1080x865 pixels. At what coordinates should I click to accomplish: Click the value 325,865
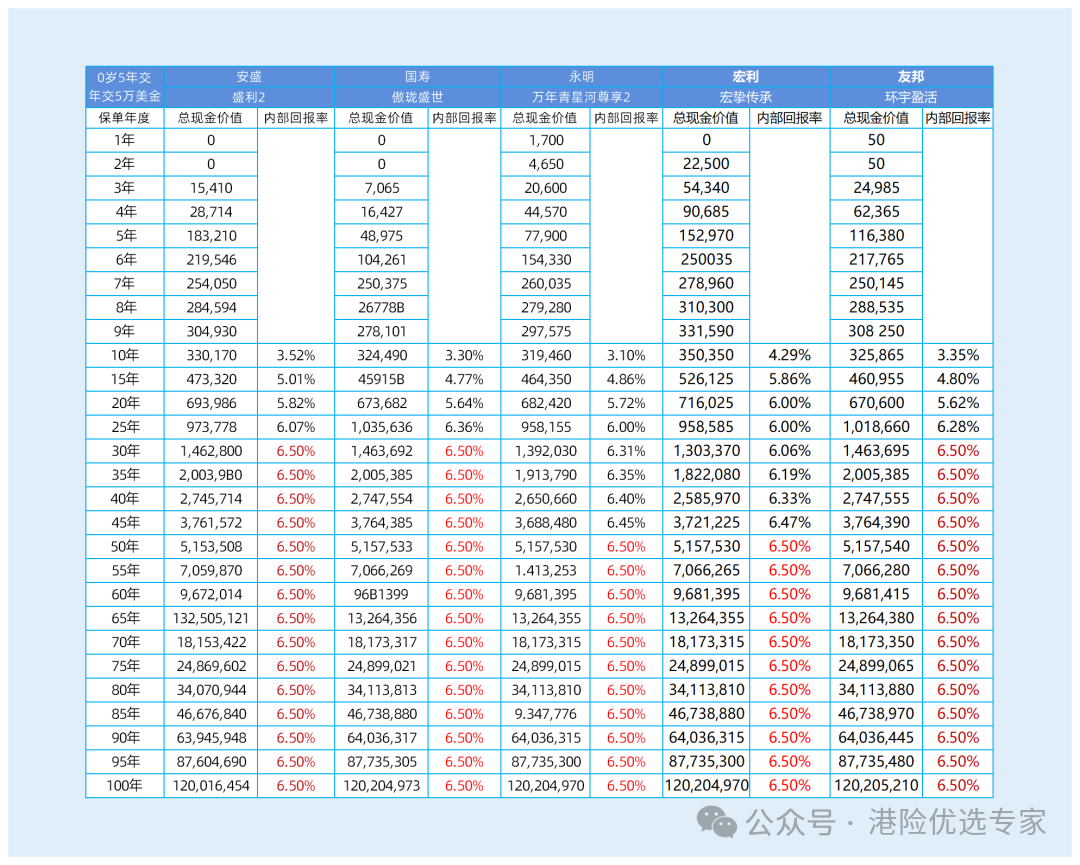tap(876, 355)
